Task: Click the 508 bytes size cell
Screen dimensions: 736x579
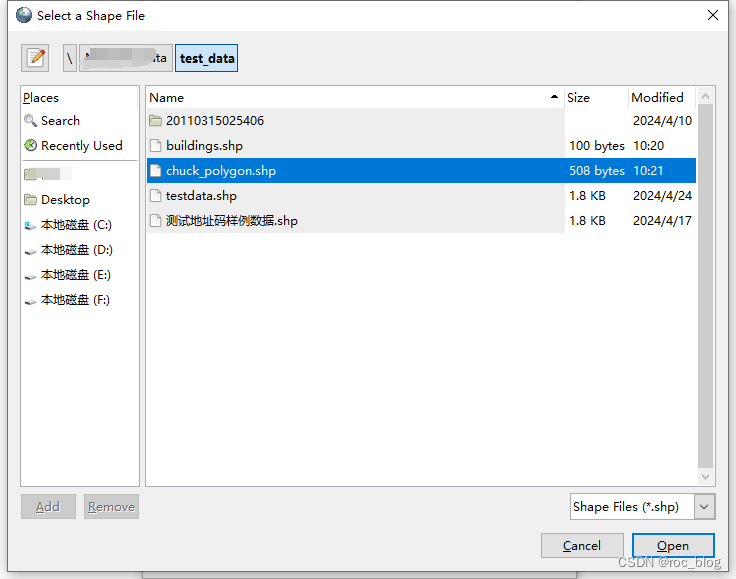Action: pyautogui.click(x=597, y=170)
